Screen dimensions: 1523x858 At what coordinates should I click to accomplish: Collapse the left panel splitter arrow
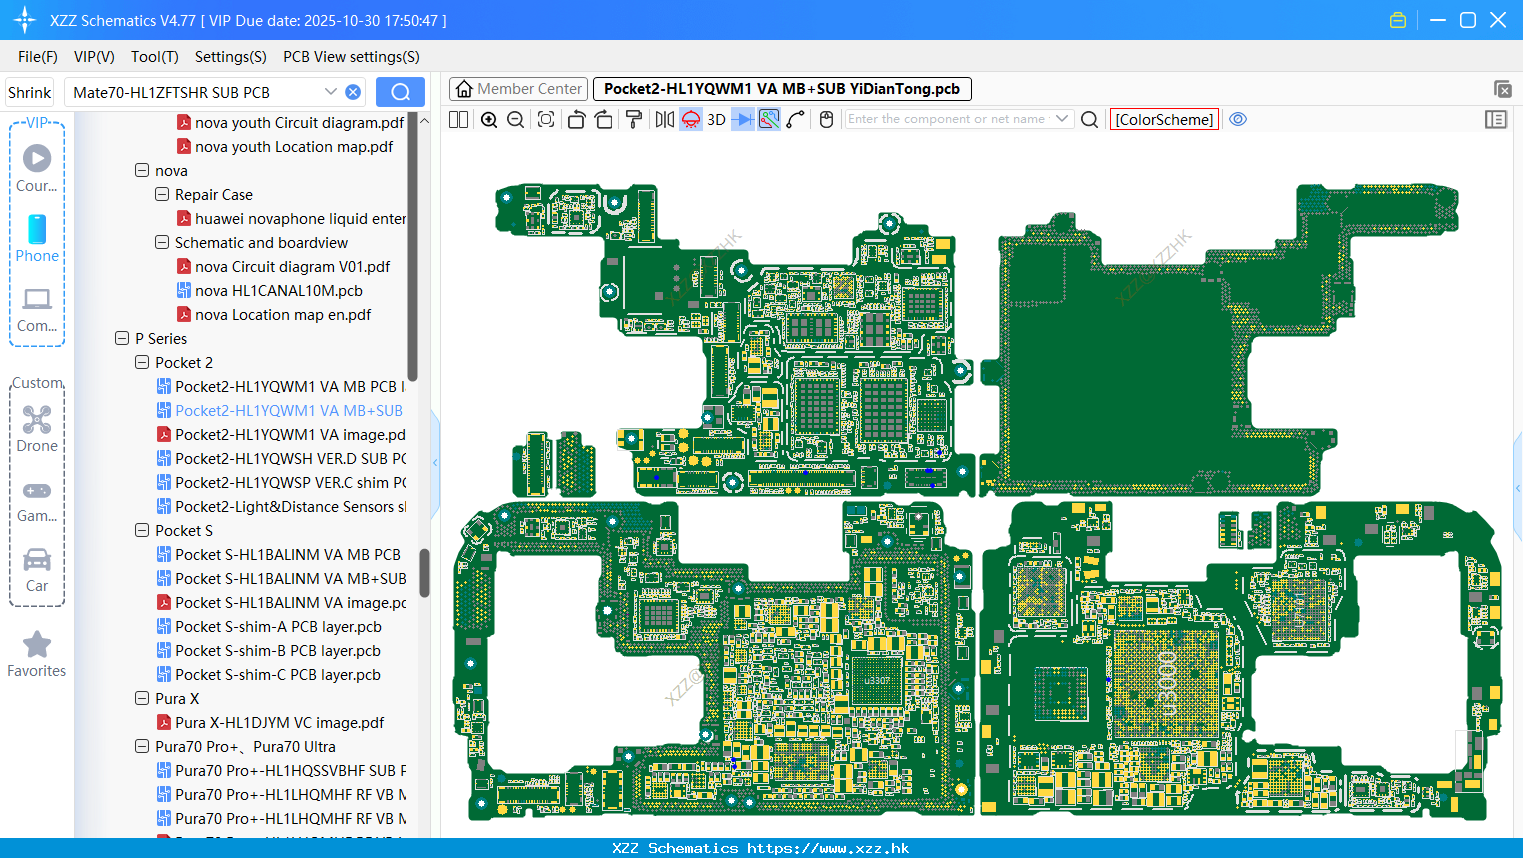435,463
